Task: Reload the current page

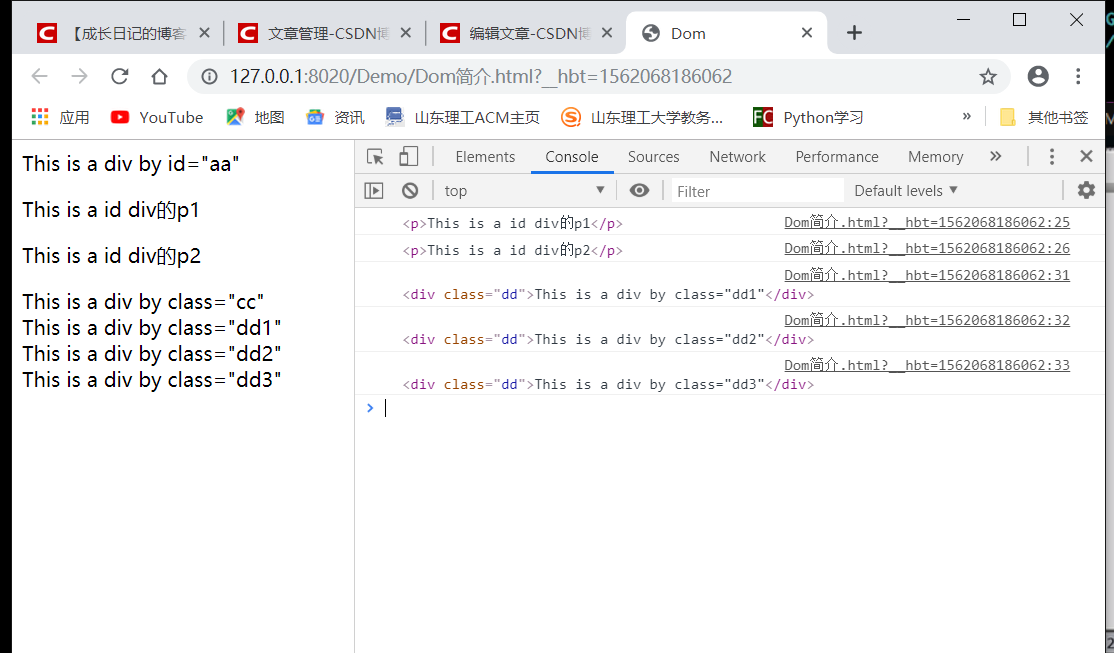Action: (119, 76)
